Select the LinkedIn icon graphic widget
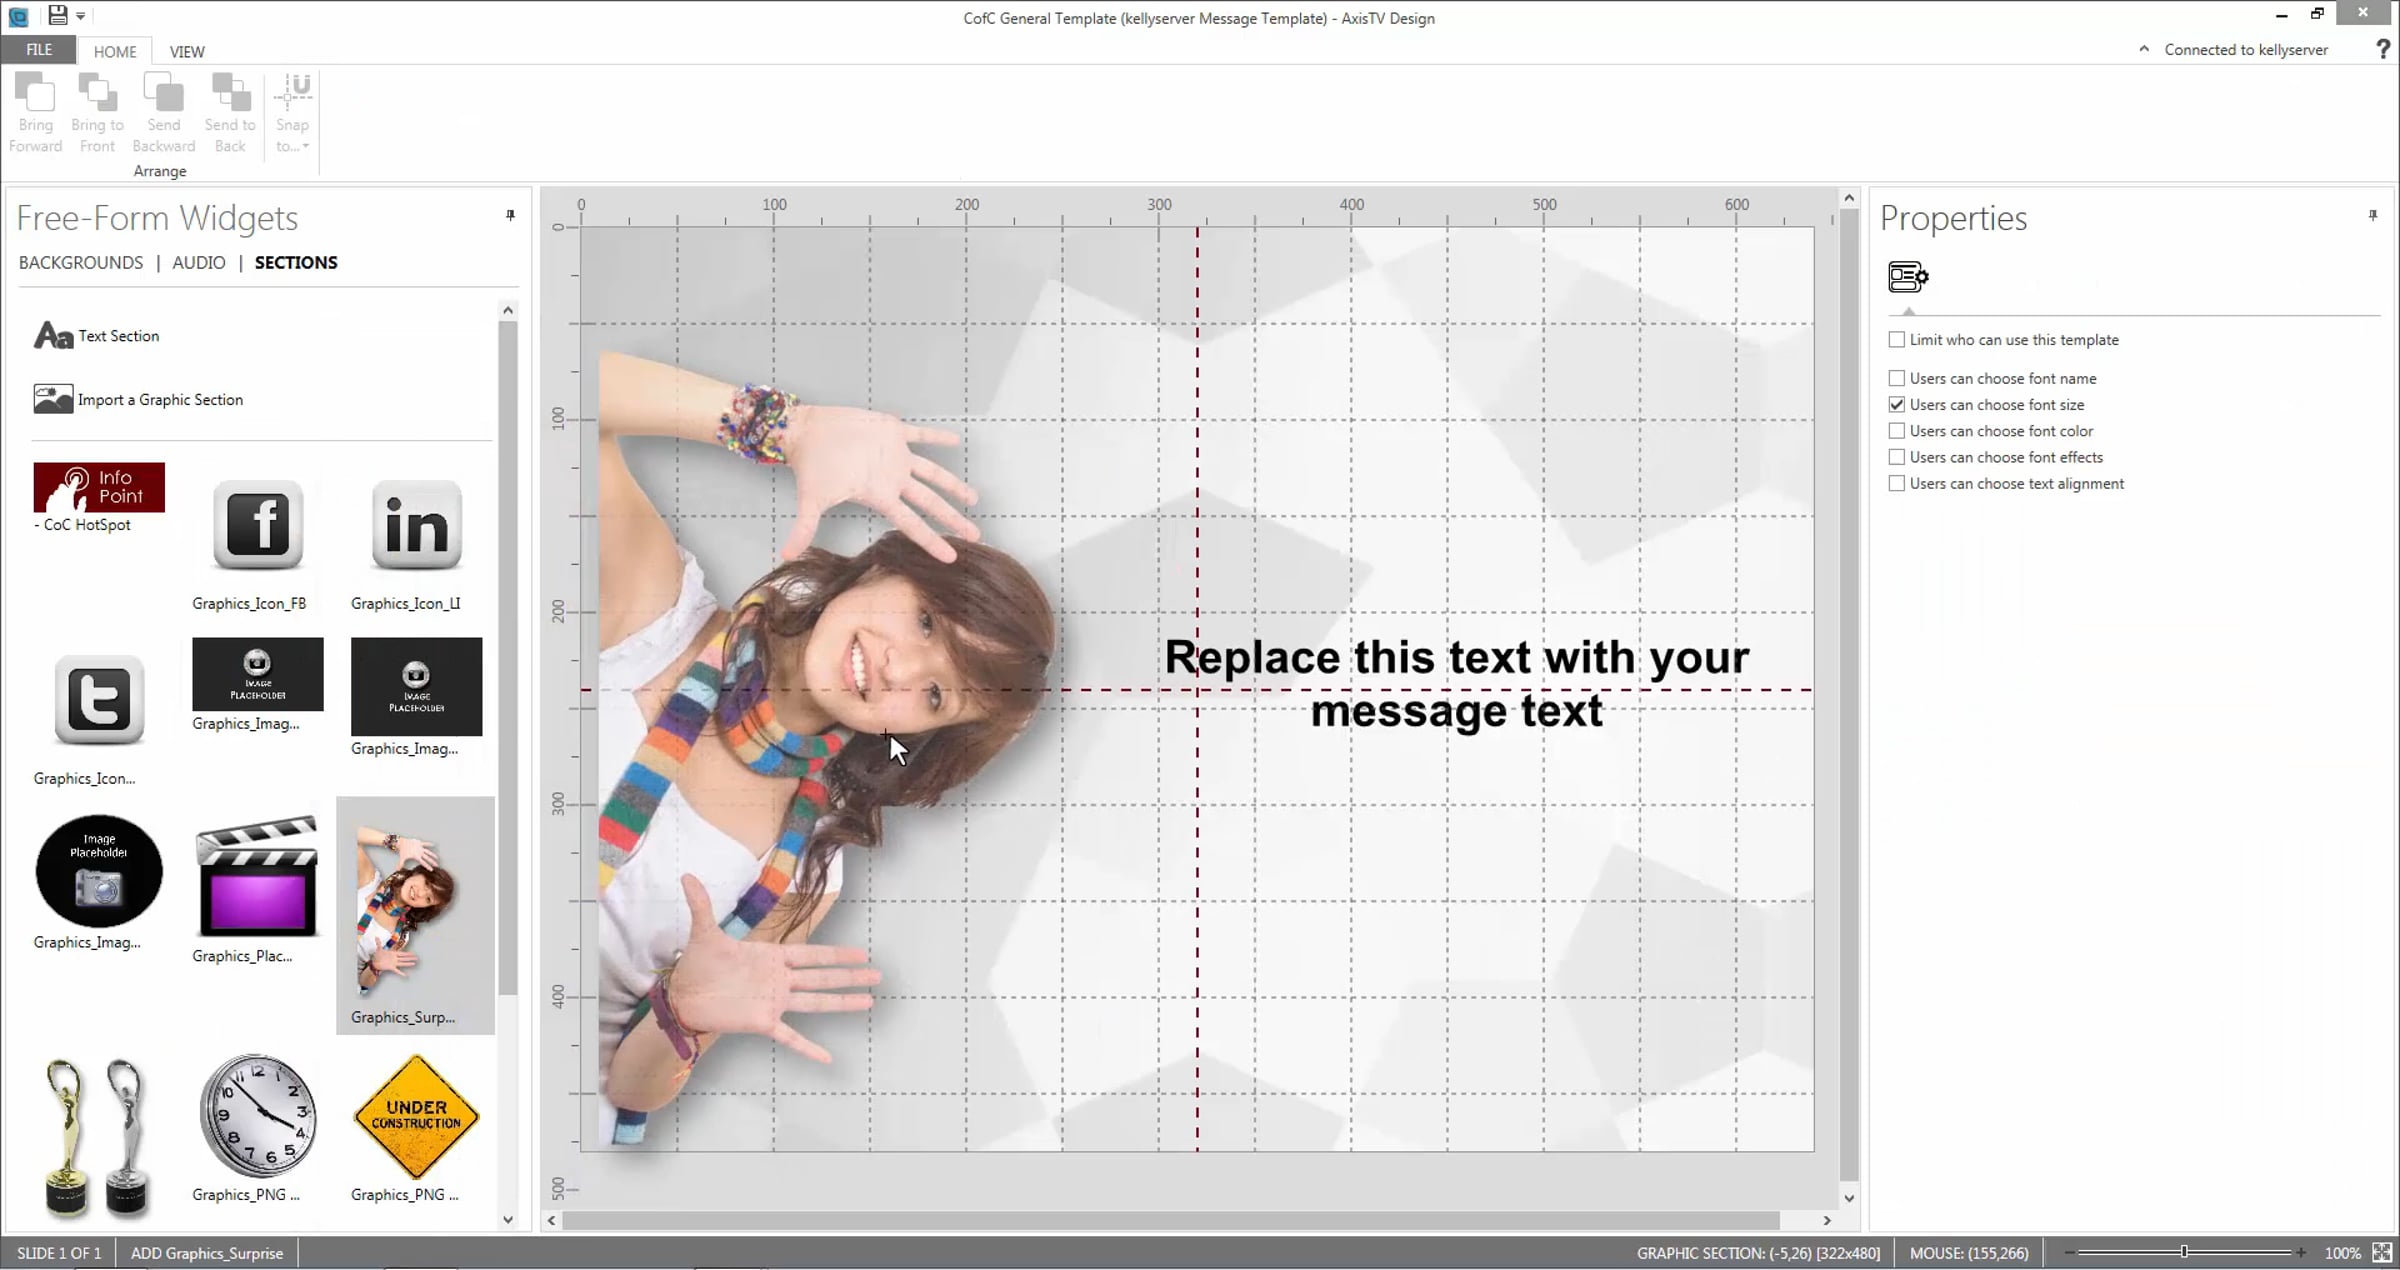 (x=416, y=525)
